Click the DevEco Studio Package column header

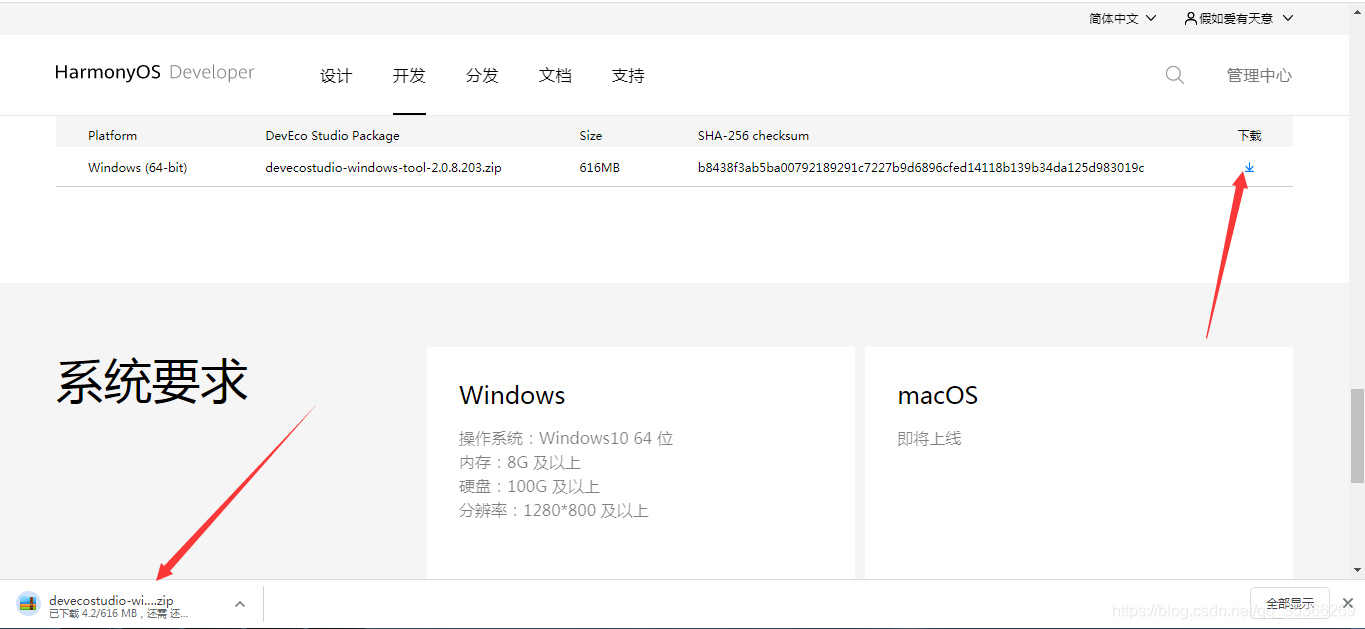click(332, 135)
